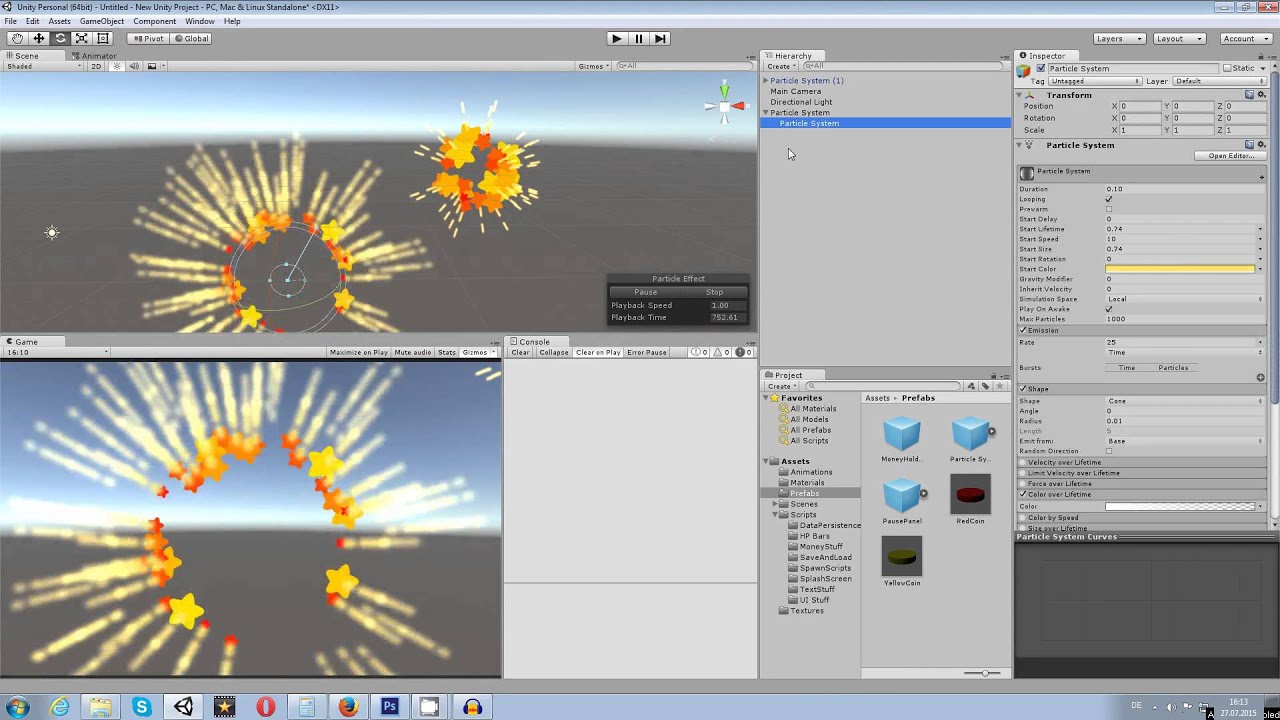Toggle scene effects image icon

tap(152, 66)
